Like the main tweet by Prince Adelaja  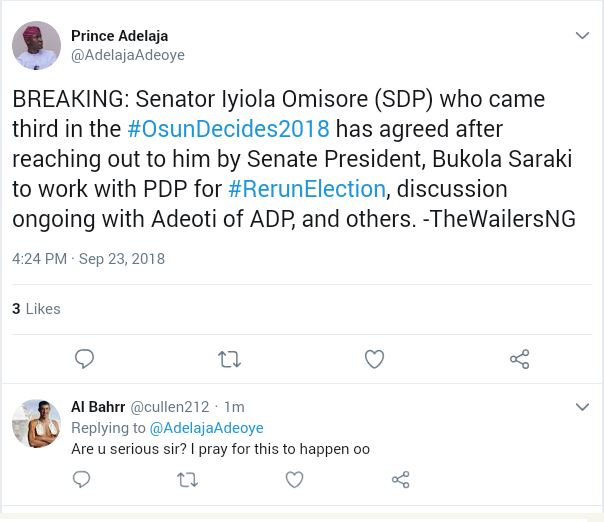click(374, 359)
